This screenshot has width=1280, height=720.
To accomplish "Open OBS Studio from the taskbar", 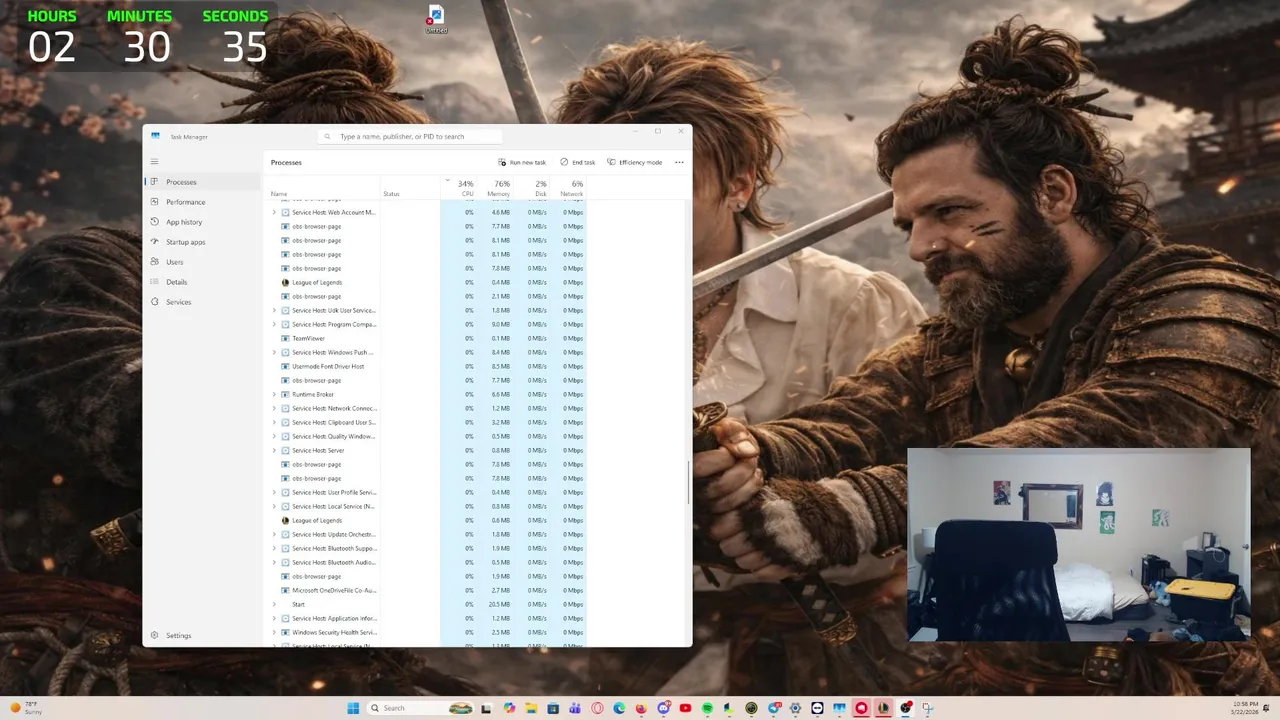I will (906, 708).
